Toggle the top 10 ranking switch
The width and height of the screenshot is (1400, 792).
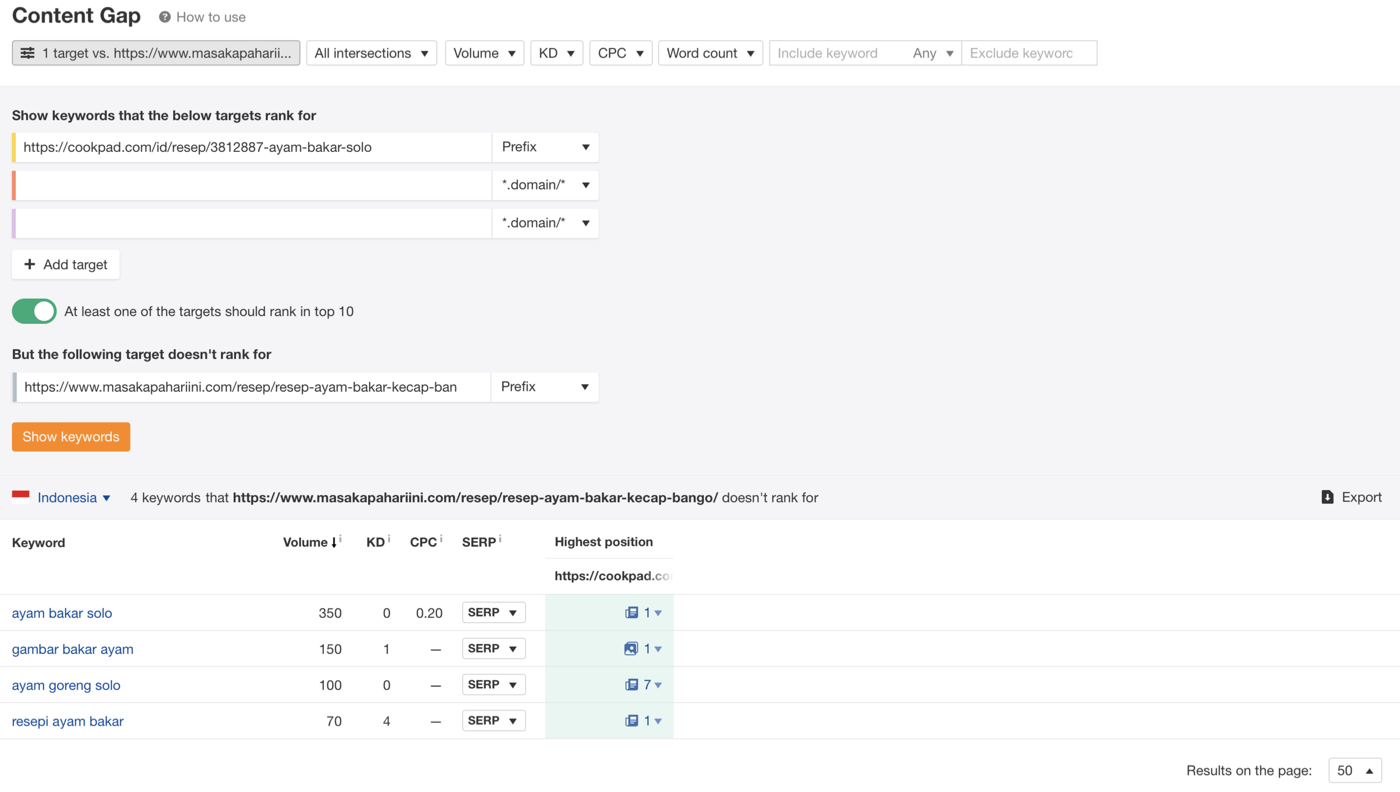click(x=34, y=311)
